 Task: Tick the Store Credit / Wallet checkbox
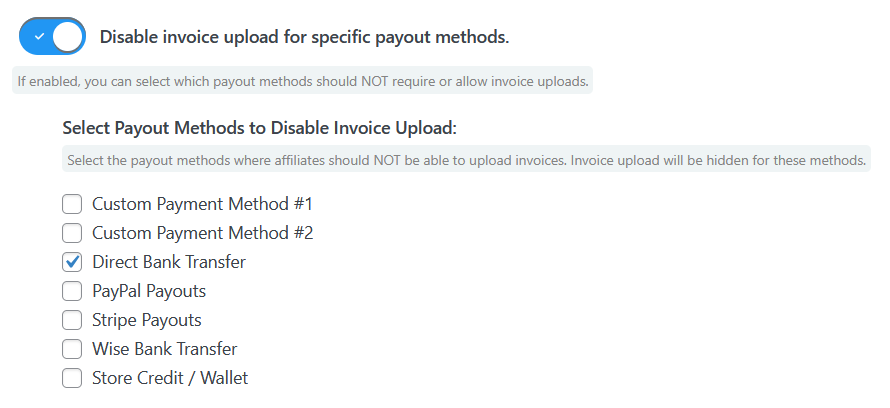pos(72,378)
